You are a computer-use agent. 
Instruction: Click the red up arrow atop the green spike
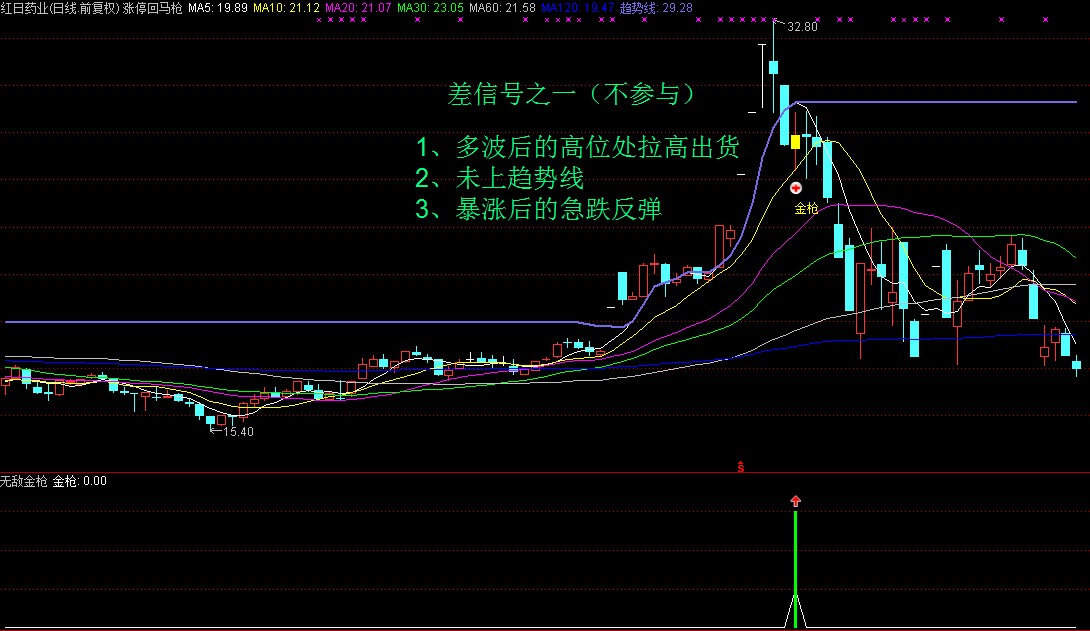796,501
